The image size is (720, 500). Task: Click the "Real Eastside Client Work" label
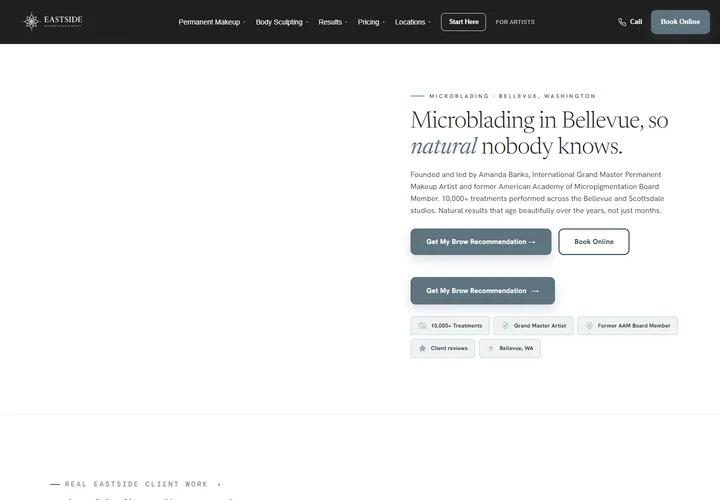tap(136, 484)
